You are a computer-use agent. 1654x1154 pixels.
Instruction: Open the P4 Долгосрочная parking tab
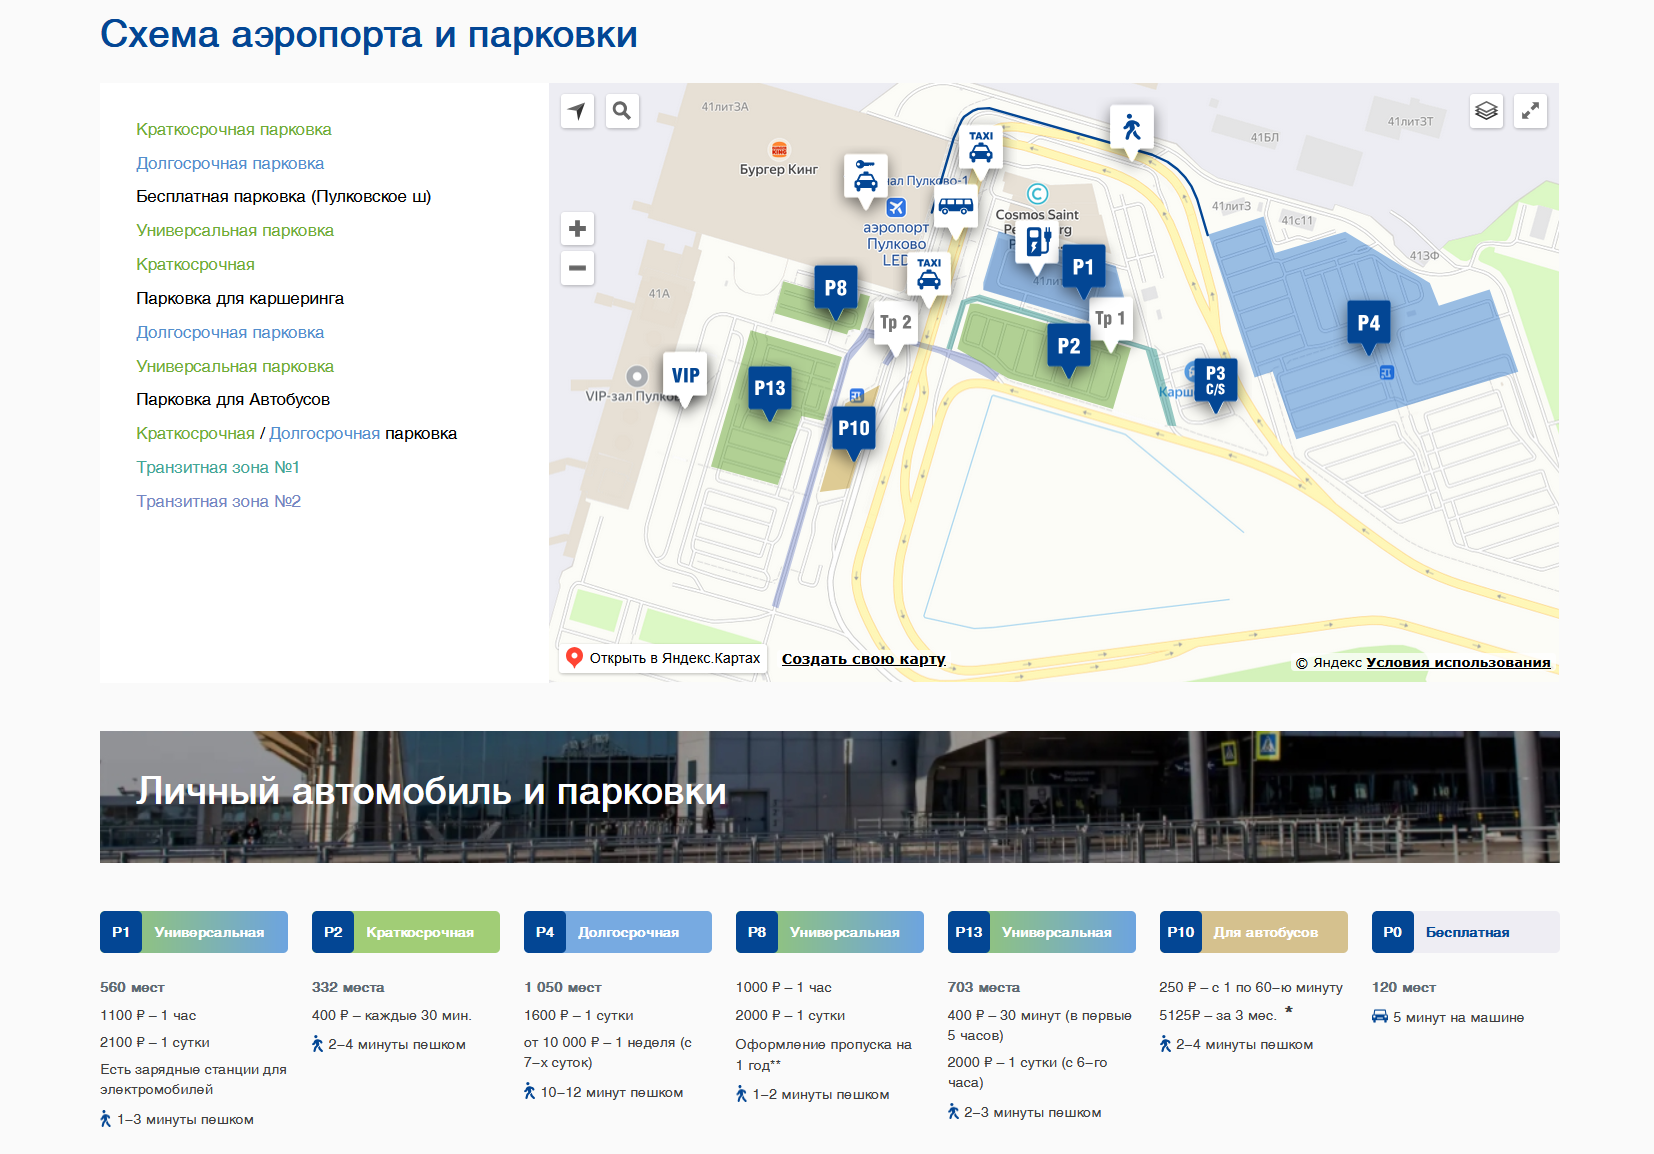click(x=618, y=932)
